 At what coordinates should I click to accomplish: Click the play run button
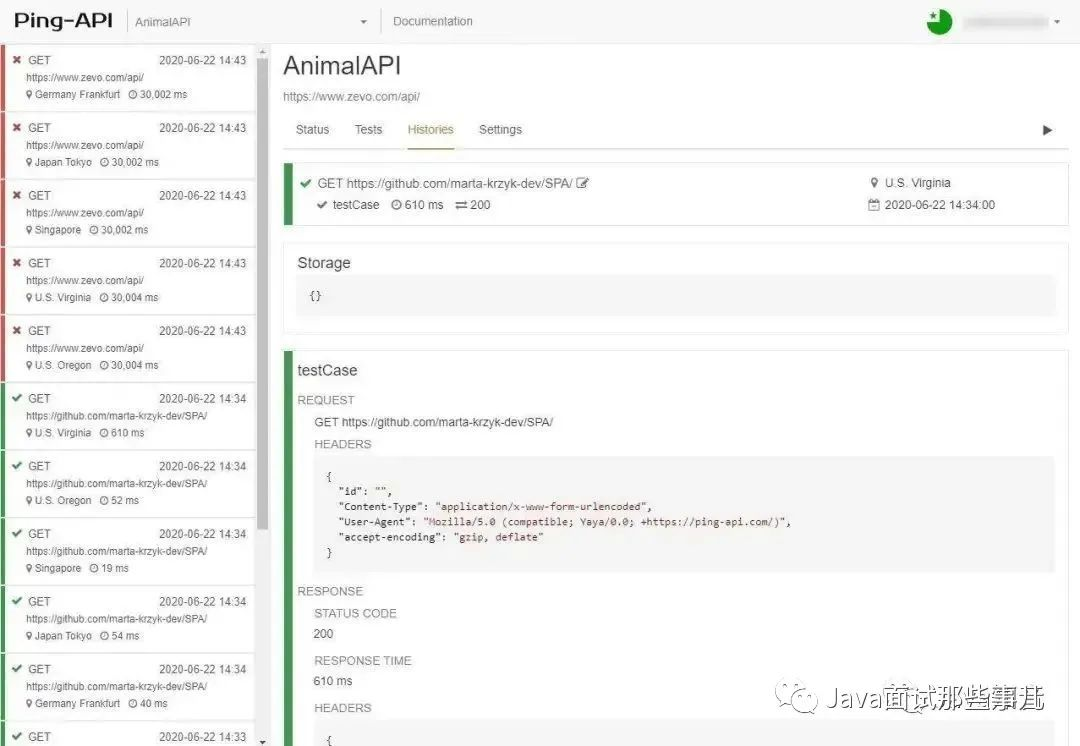pos(1047,130)
